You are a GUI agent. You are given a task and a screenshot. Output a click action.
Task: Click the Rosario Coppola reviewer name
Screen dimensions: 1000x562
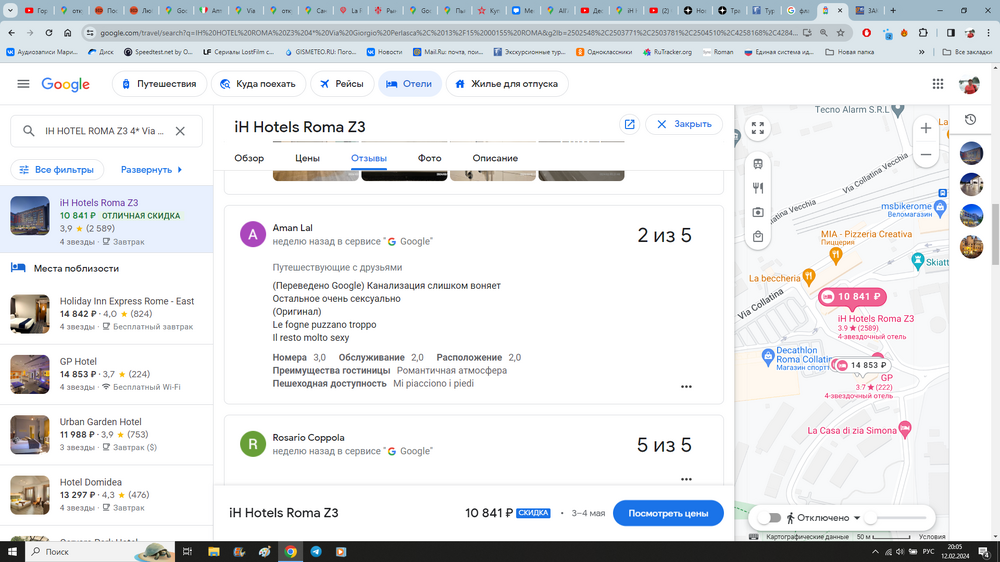(x=308, y=438)
